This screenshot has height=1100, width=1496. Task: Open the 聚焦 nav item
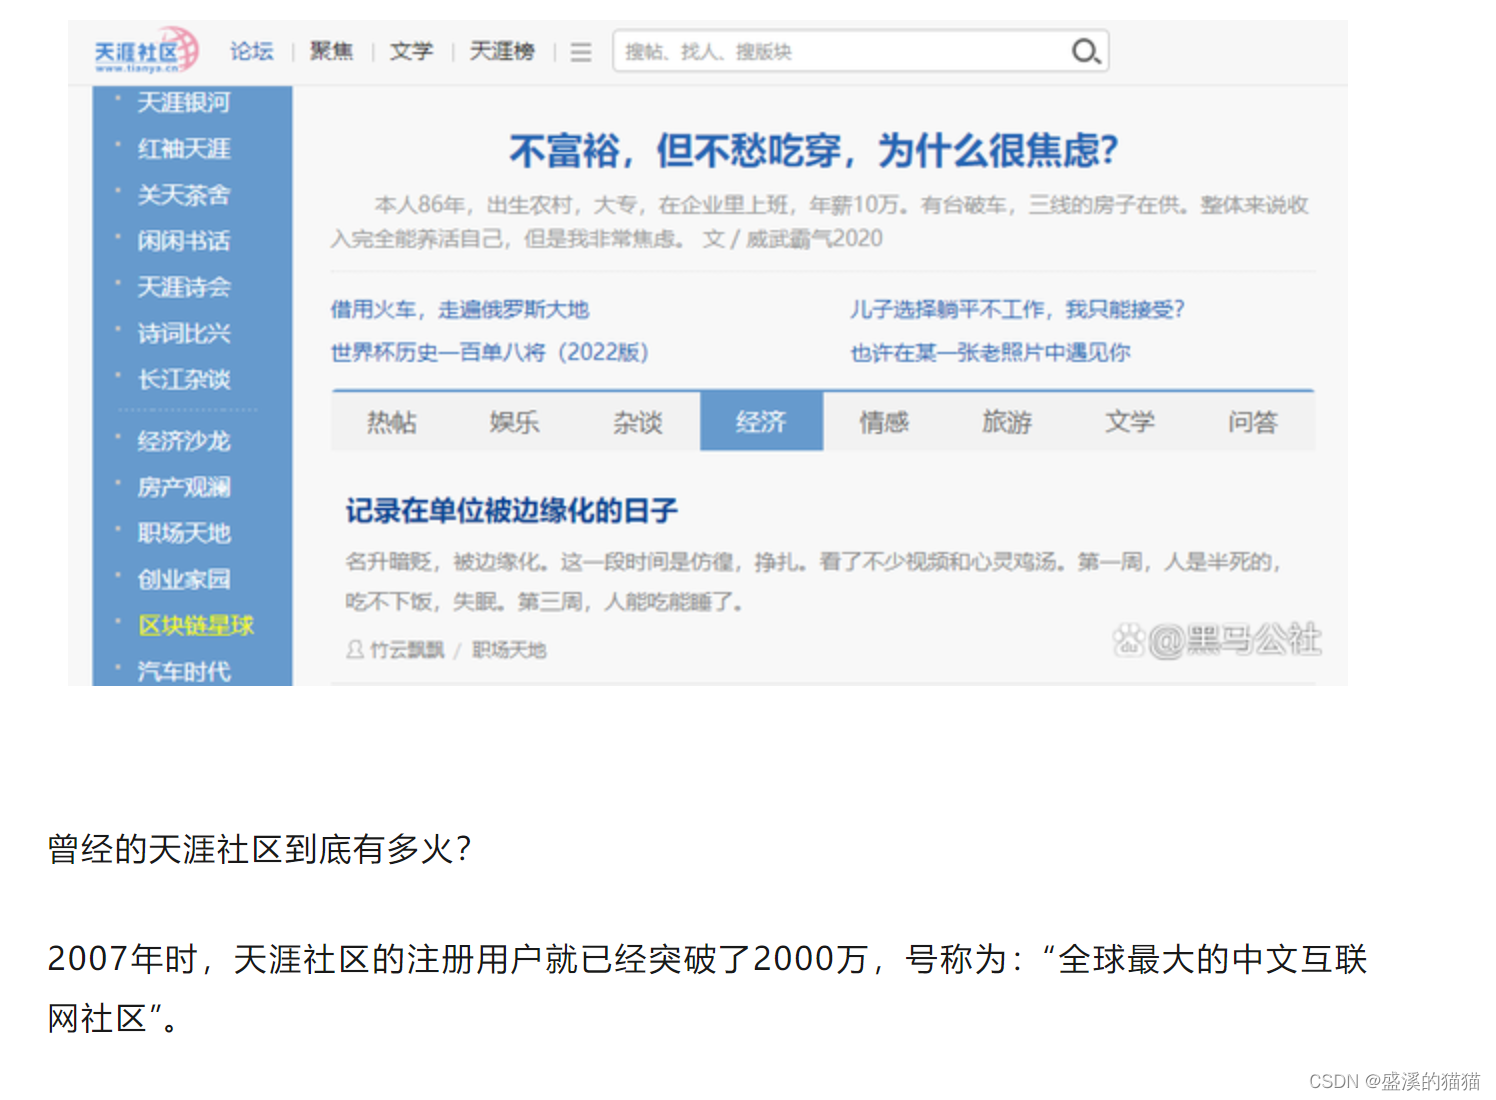tap(331, 51)
